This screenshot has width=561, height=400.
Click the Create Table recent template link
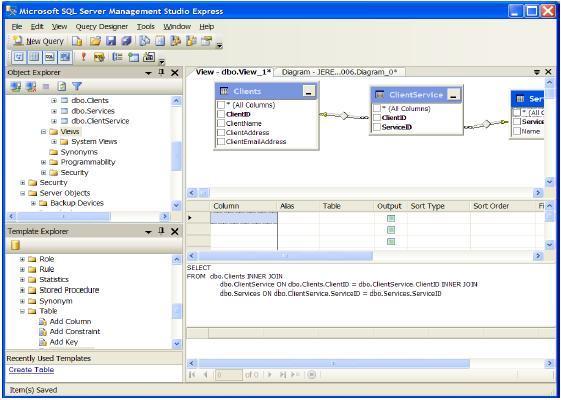point(31,370)
